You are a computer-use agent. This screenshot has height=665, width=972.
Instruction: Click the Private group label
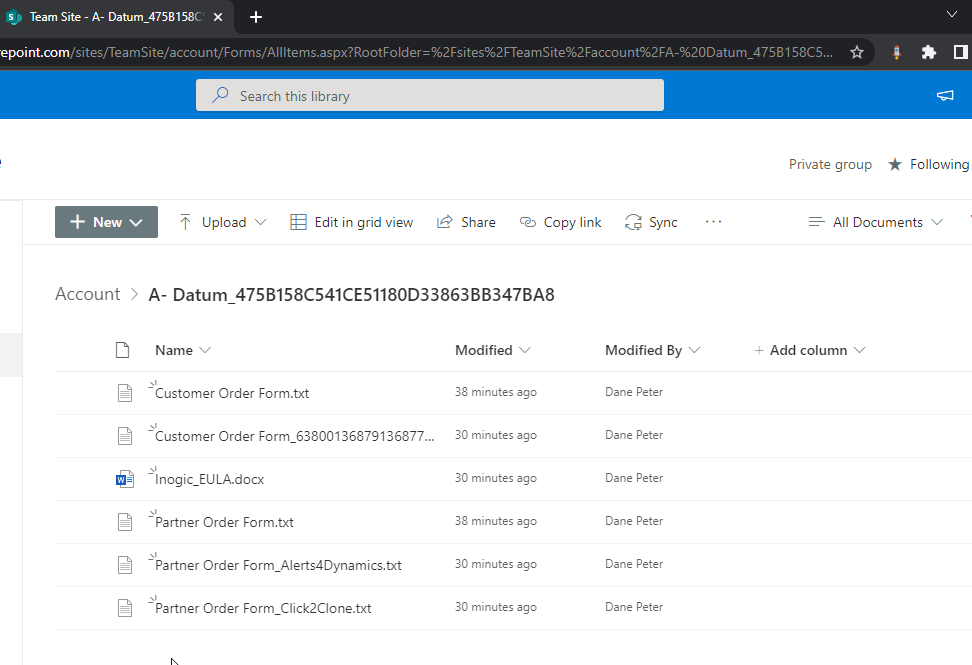click(x=830, y=164)
